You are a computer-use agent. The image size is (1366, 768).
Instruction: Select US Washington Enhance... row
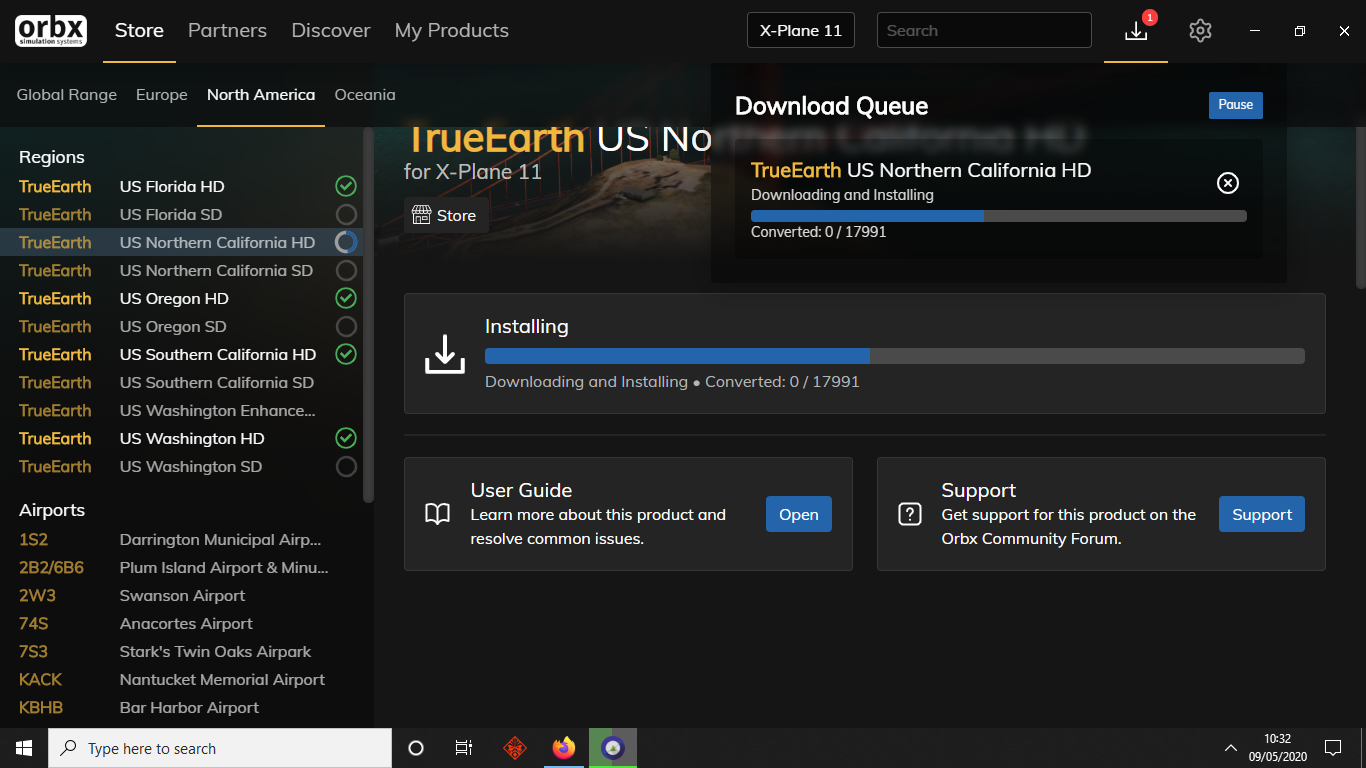(x=180, y=410)
